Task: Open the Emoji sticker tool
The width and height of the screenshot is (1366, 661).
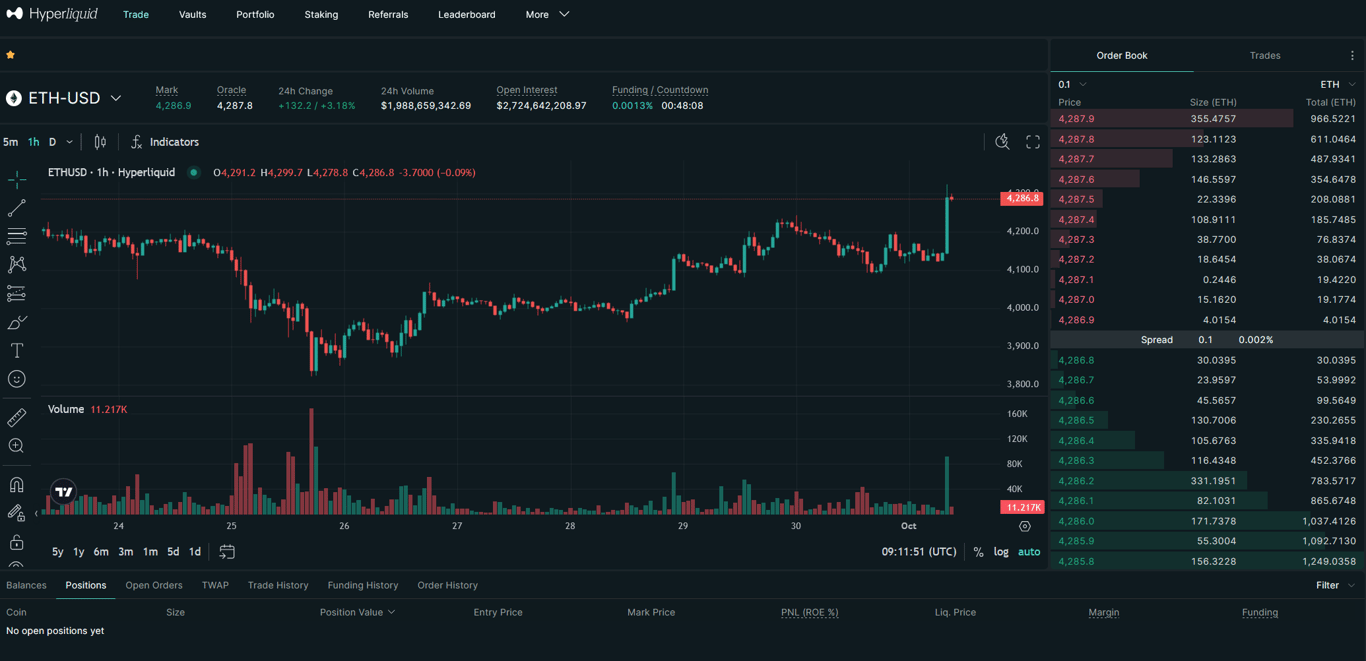Action: (x=16, y=378)
